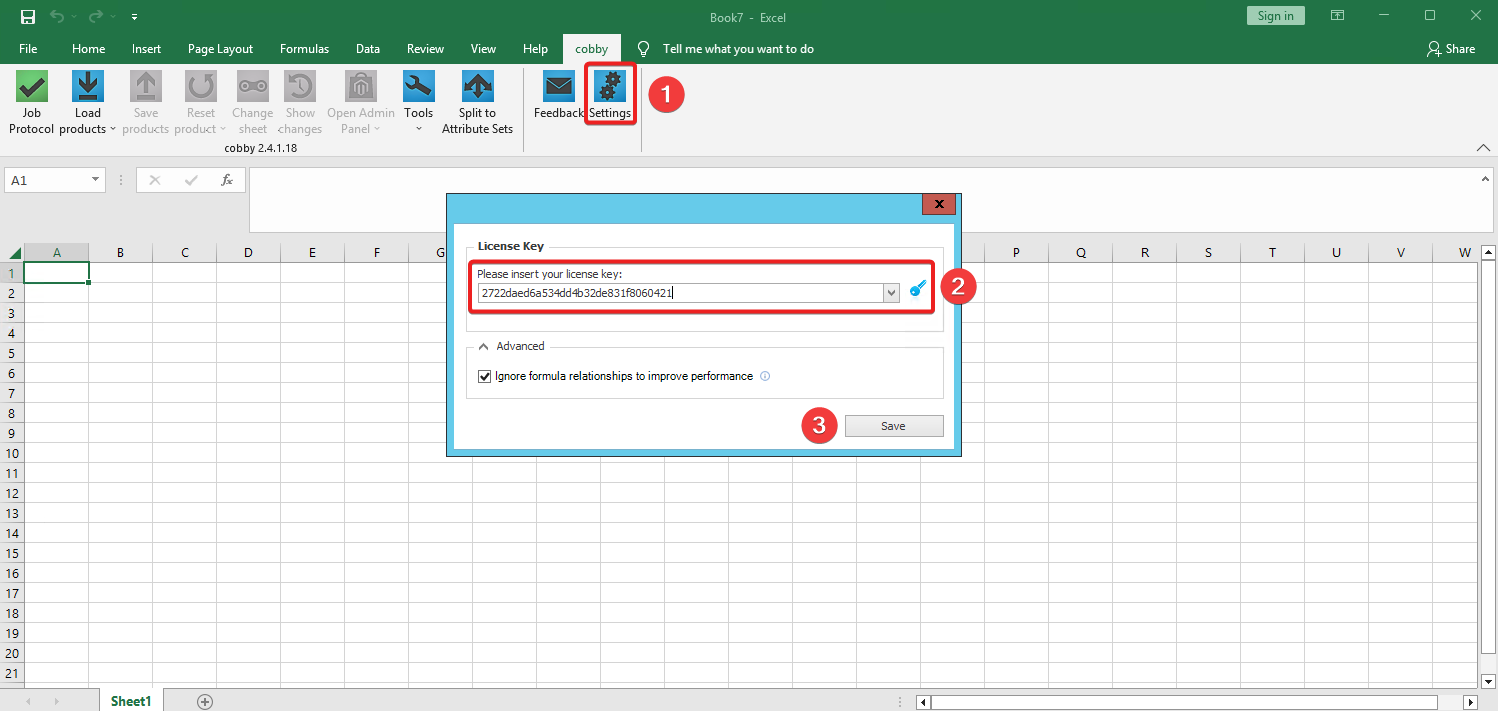Open the Name Box dropdown arrow
This screenshot has width=1498, height=711.
[96, 180]
